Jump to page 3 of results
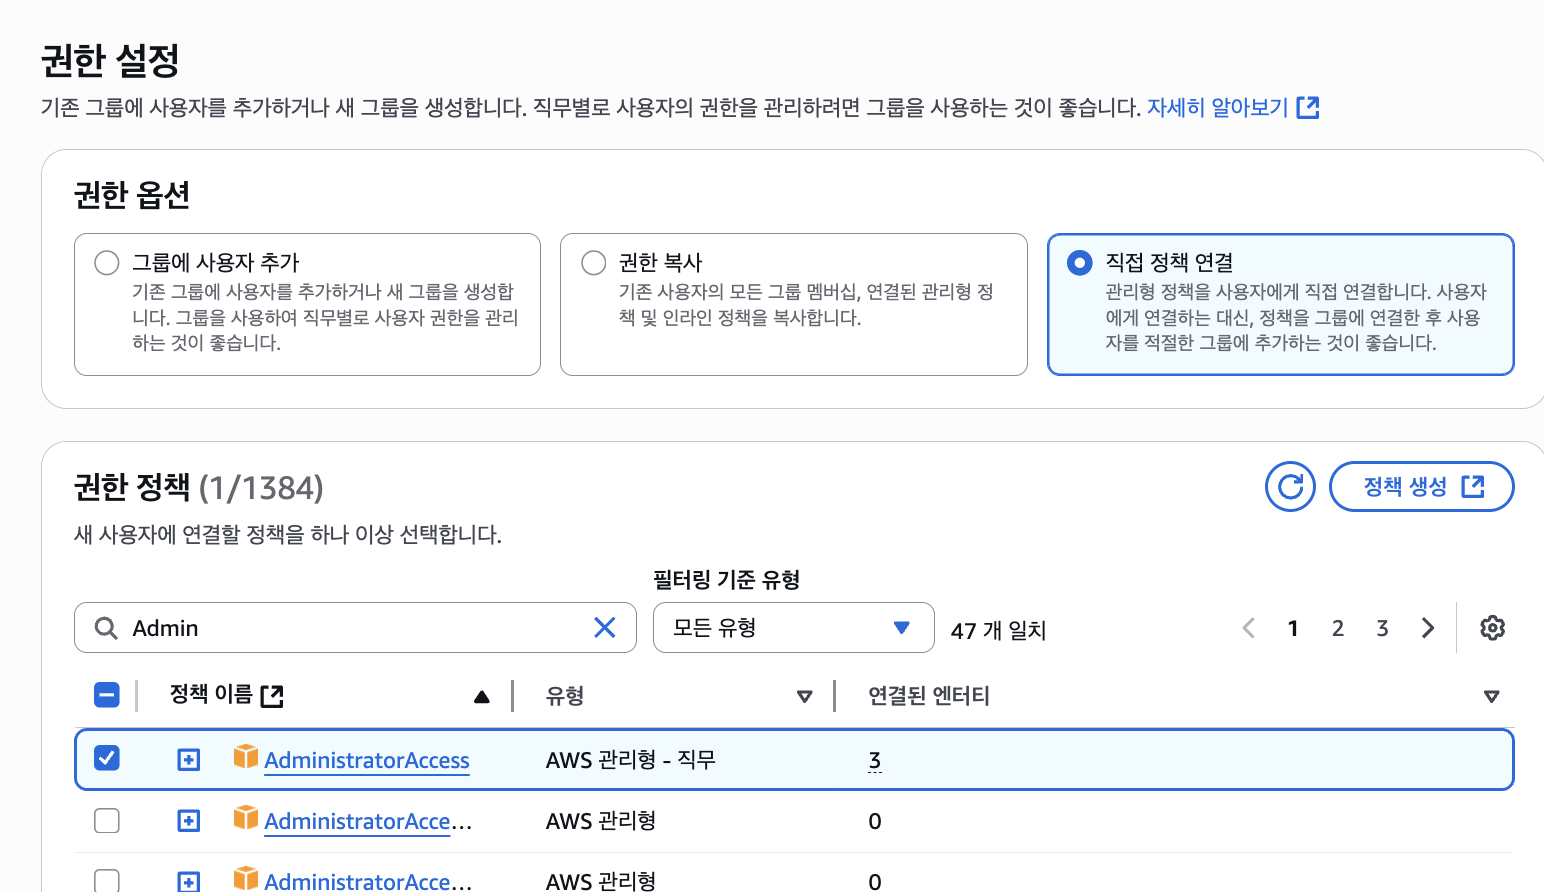 [x=1382, y=628]
